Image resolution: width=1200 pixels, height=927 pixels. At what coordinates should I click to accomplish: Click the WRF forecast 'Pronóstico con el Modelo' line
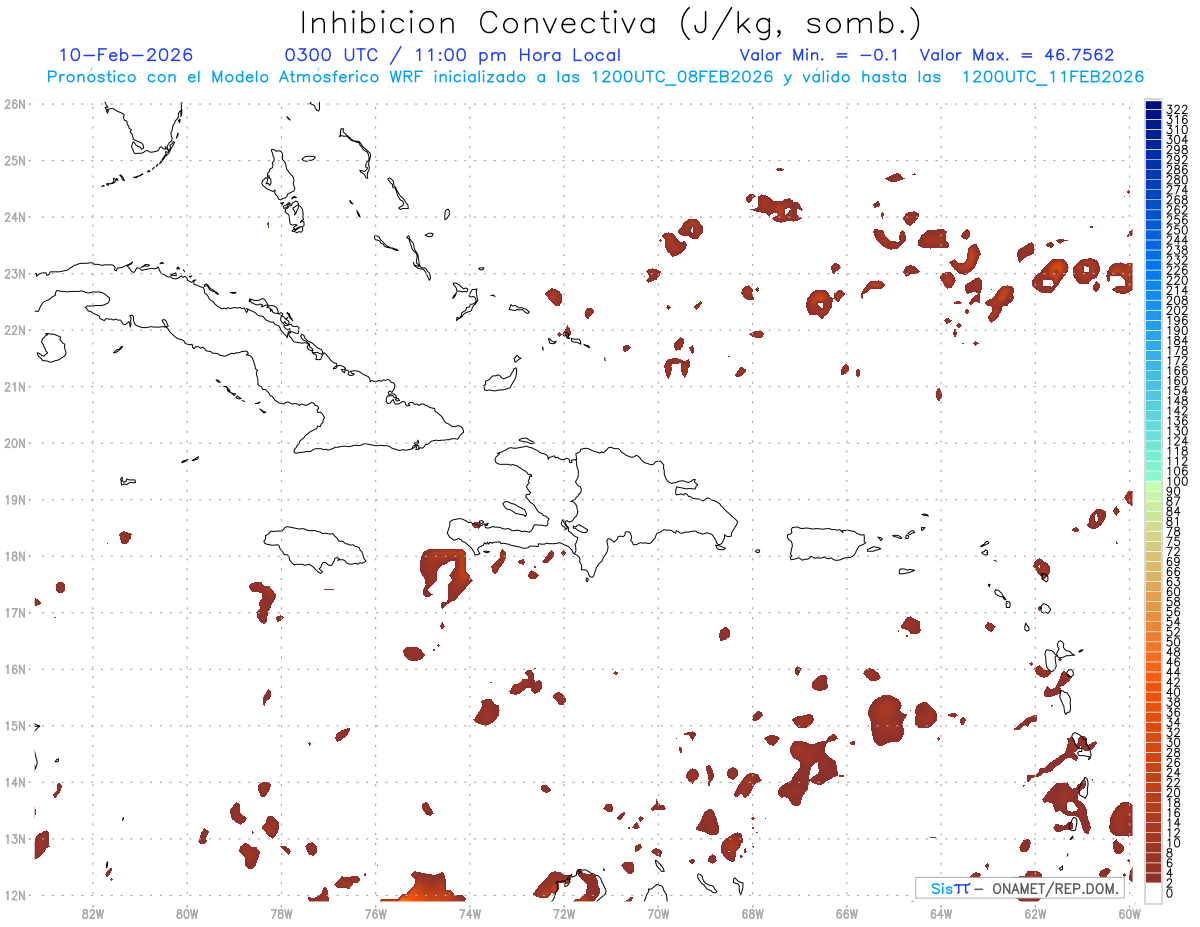[595, 77]
